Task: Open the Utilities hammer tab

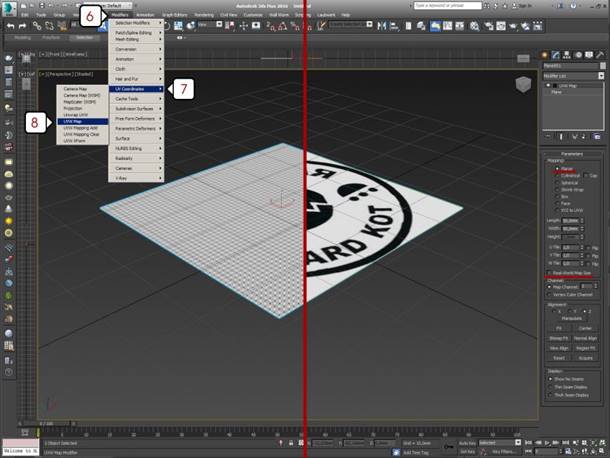Action: click(x=600, y=55)
